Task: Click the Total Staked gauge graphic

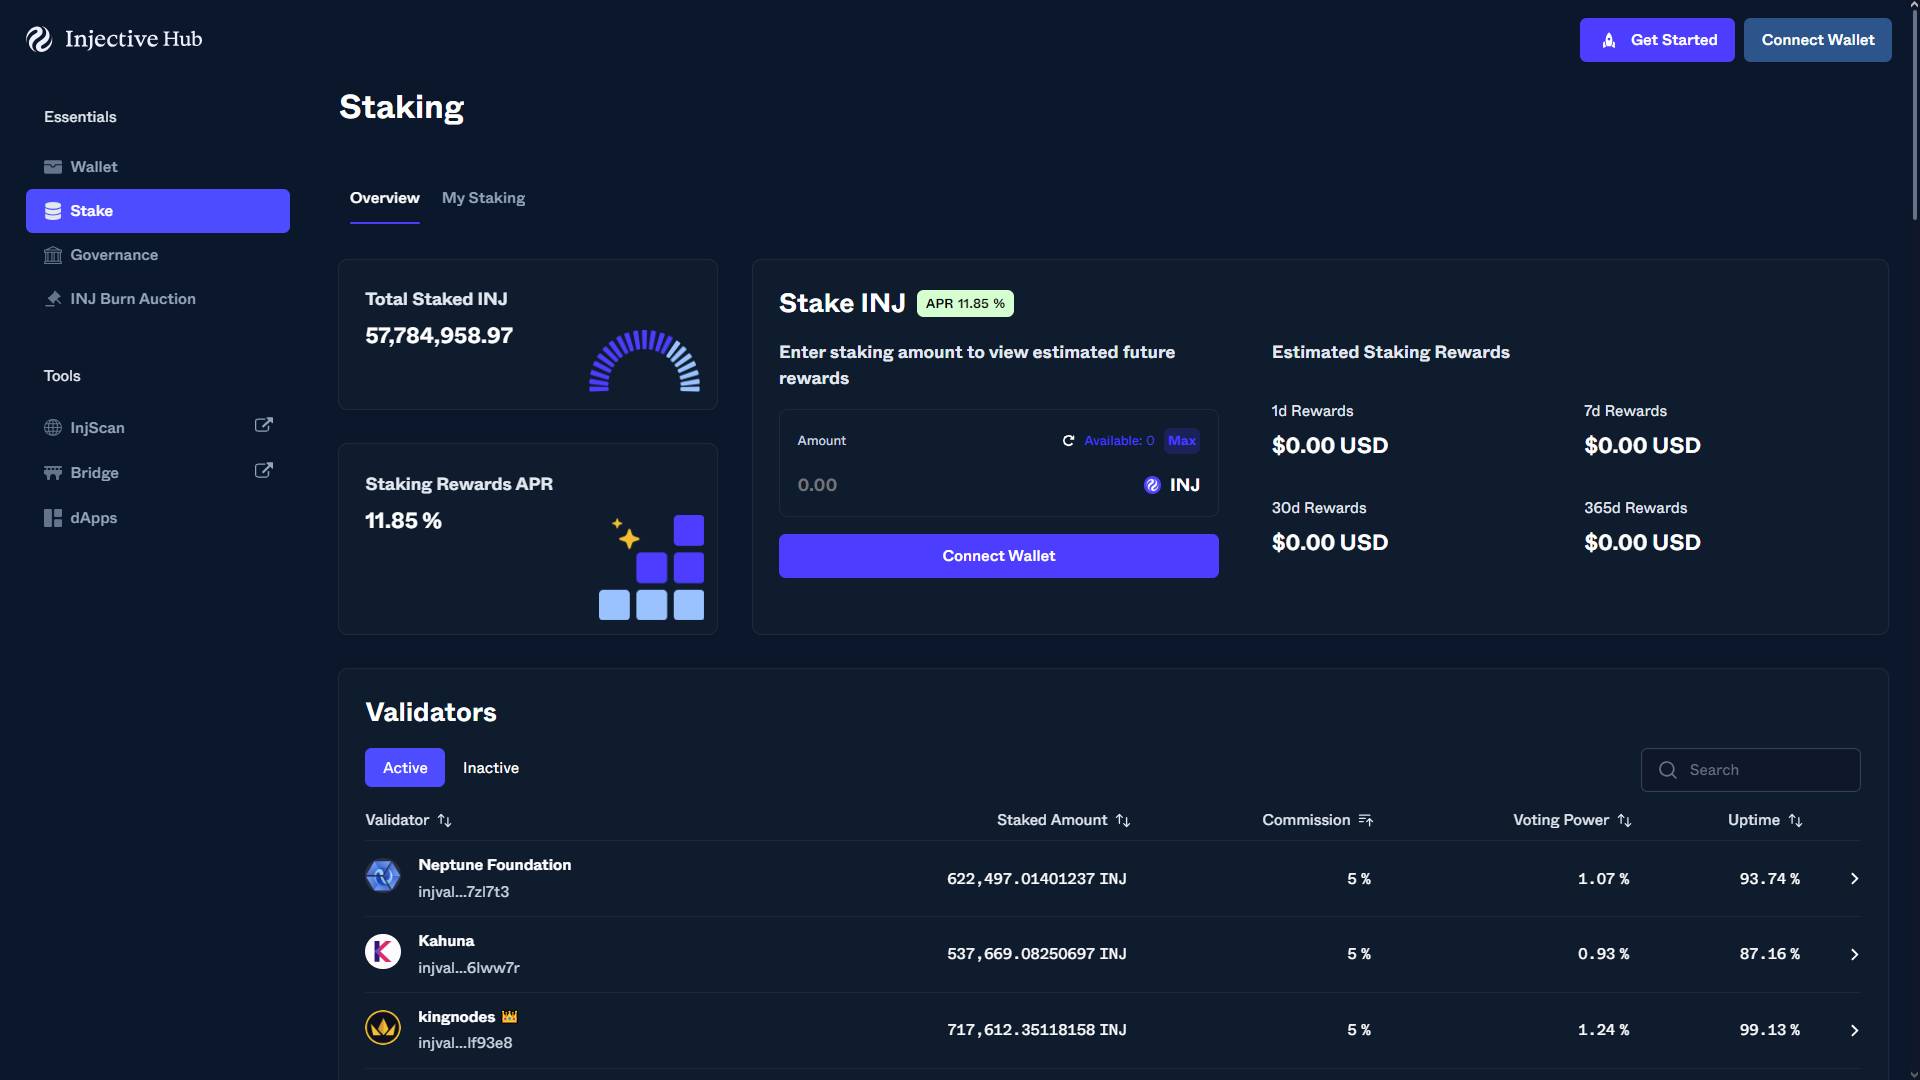Action: (645, 360)
